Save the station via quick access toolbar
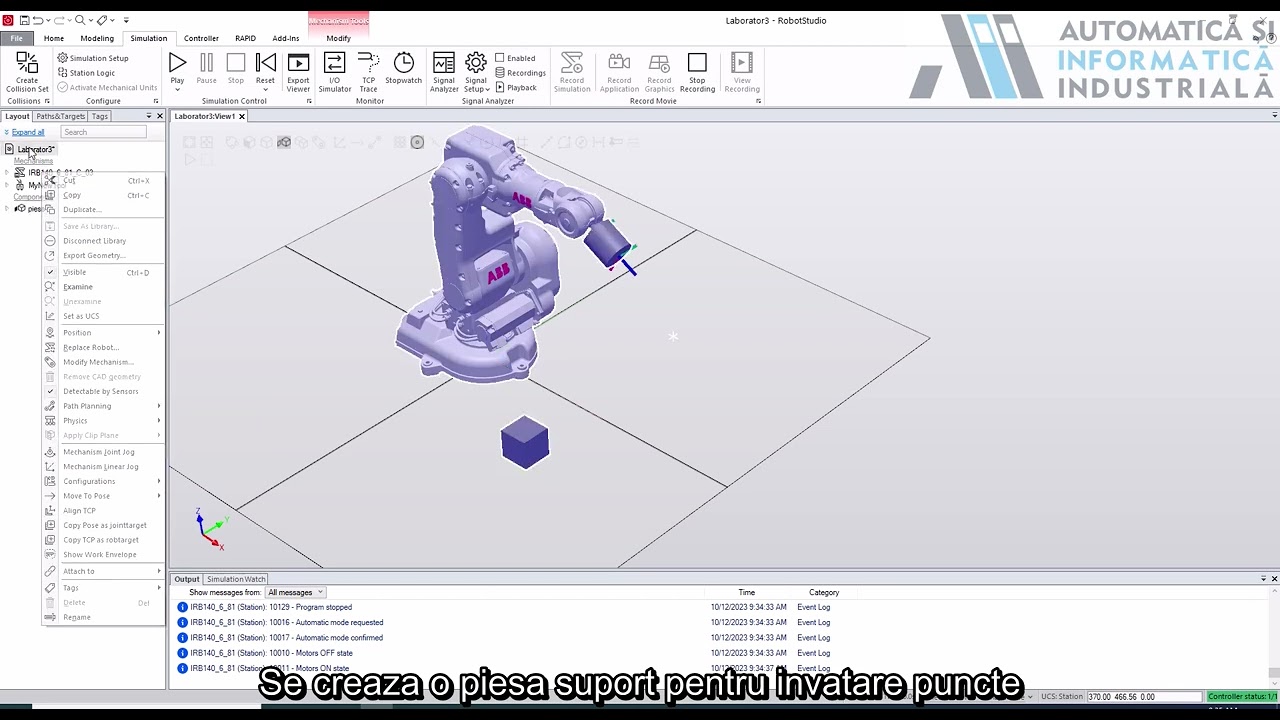 [24, 20]
